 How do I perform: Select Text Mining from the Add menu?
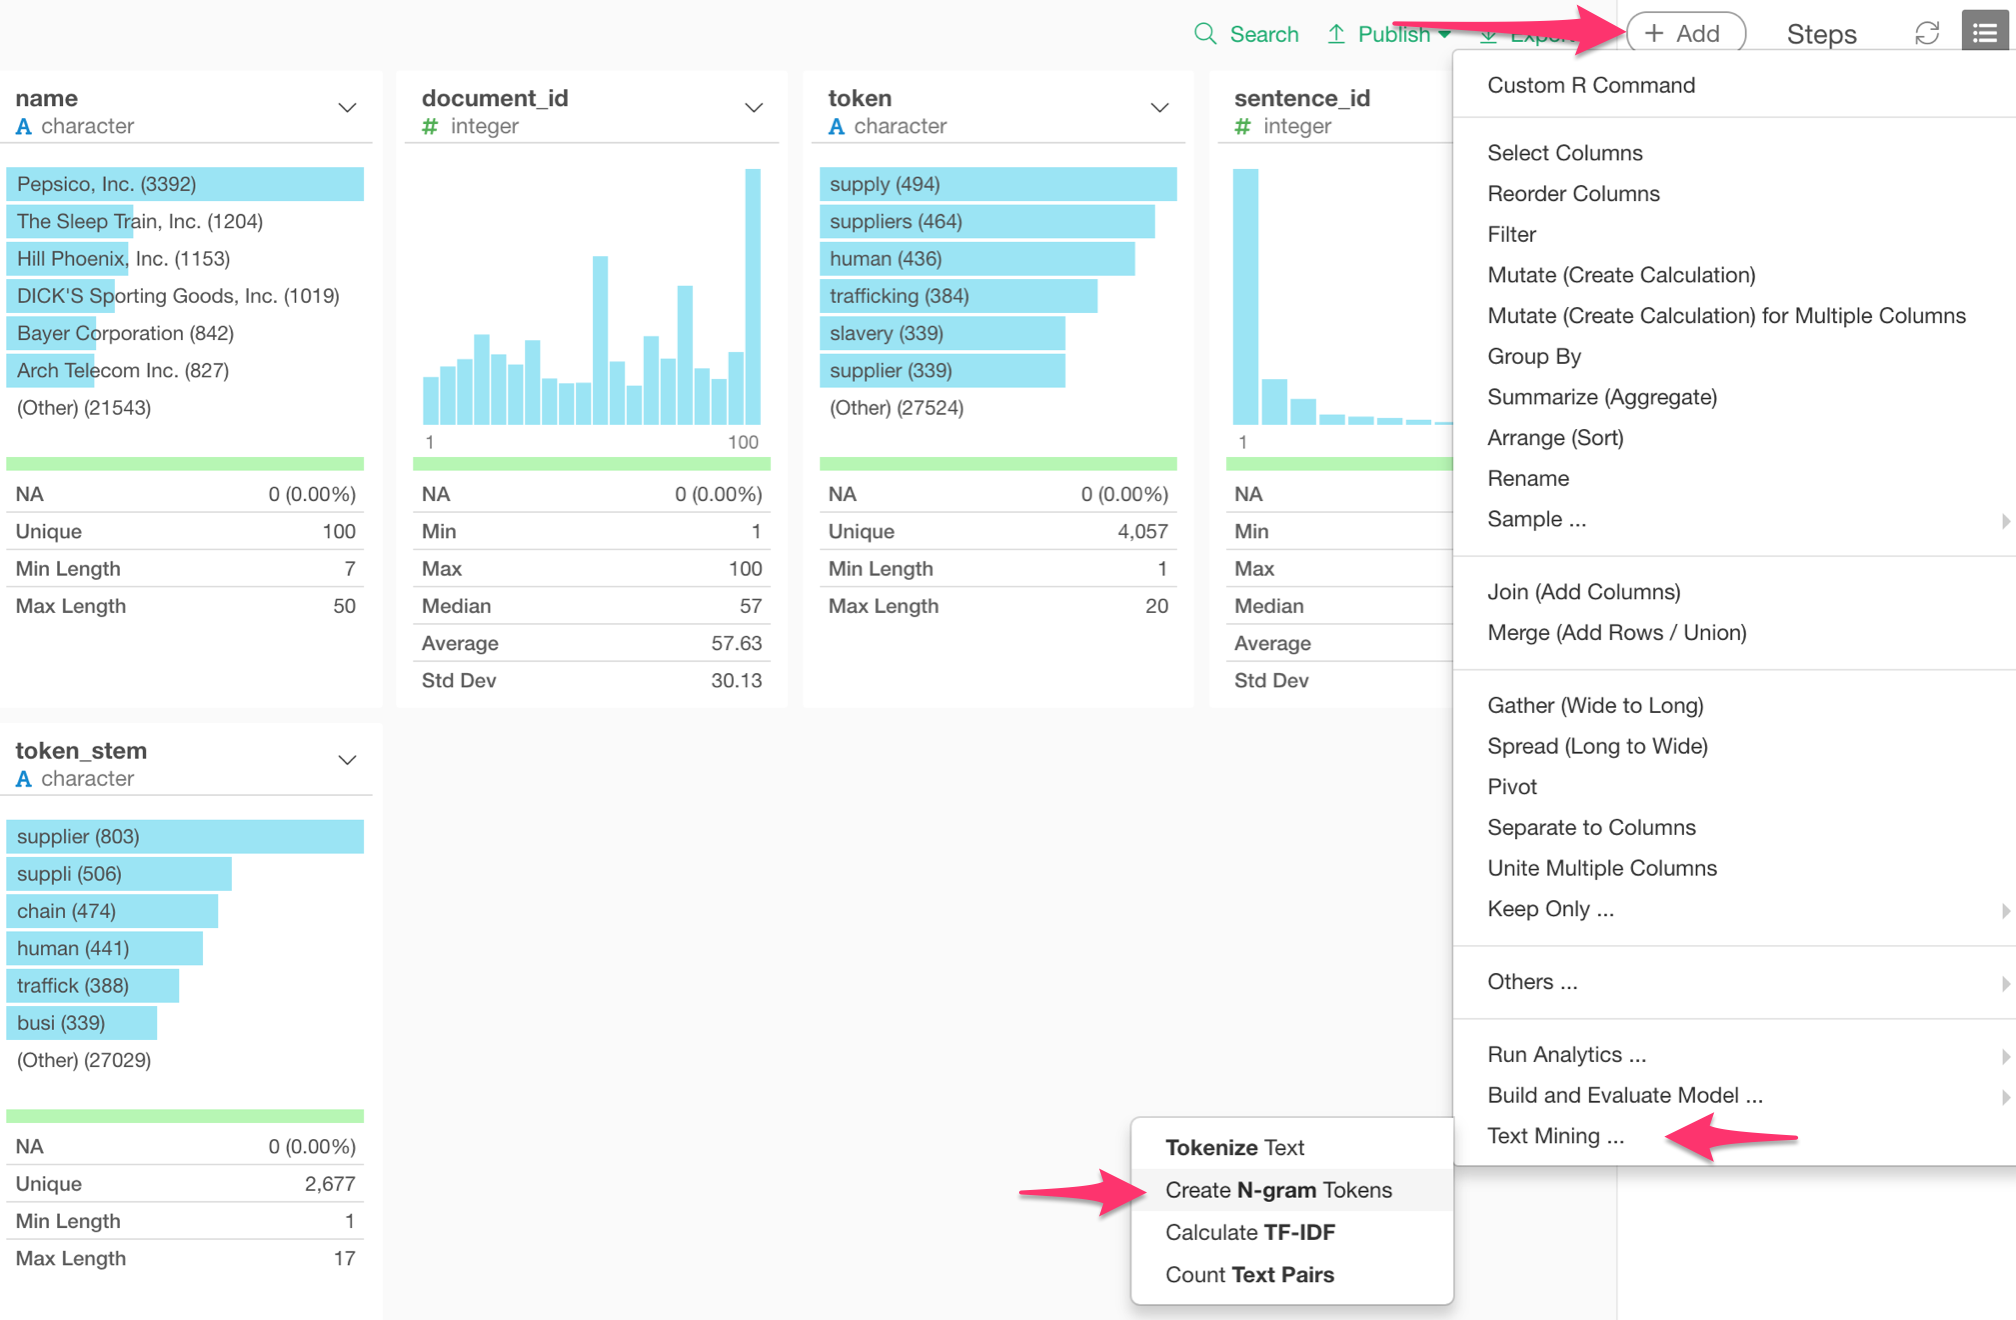coord(1555,1135)
